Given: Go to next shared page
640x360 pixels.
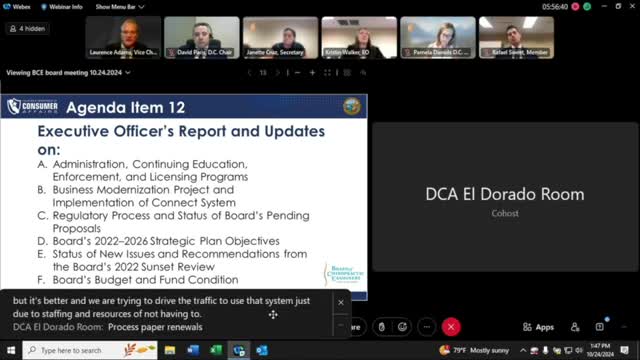Looking at the screenshot, I should 278,73.
